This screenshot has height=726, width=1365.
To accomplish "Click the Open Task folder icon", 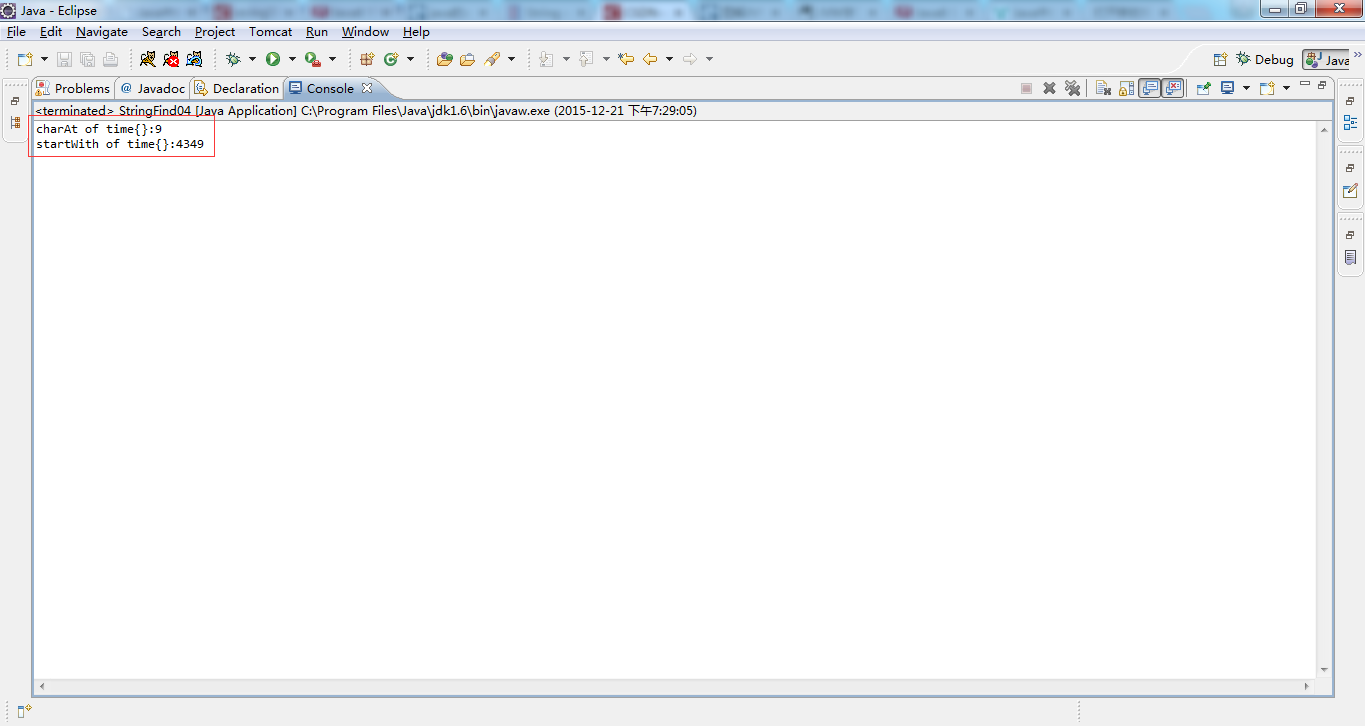I will click(x=467, y=59).
